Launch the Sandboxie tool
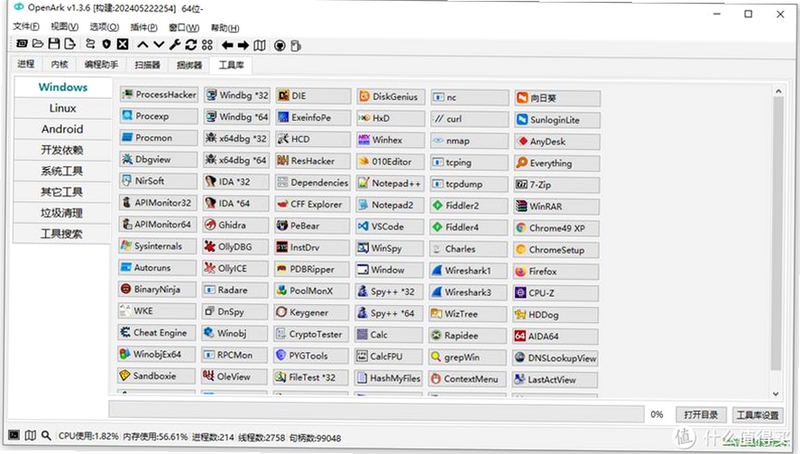The image size is (800, 454). point(156,376)
